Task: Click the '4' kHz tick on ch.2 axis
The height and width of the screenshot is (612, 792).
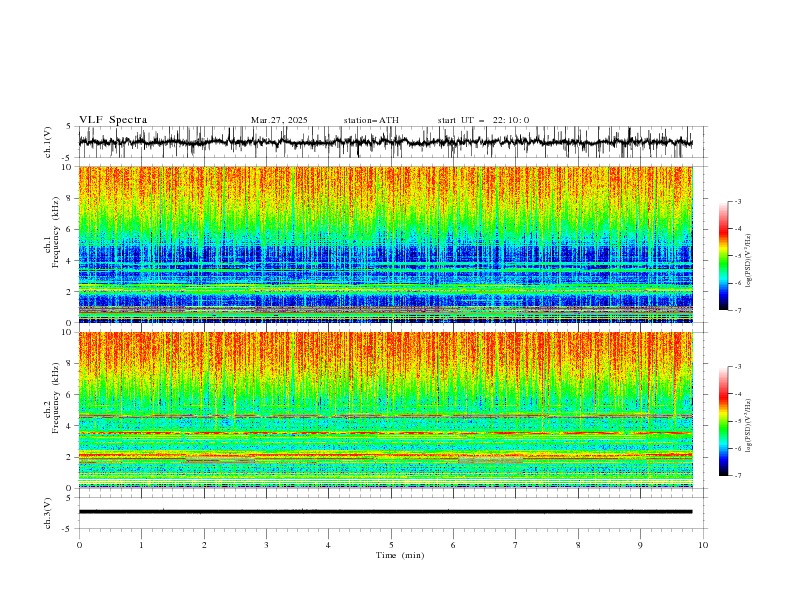Action: point(71,426)
